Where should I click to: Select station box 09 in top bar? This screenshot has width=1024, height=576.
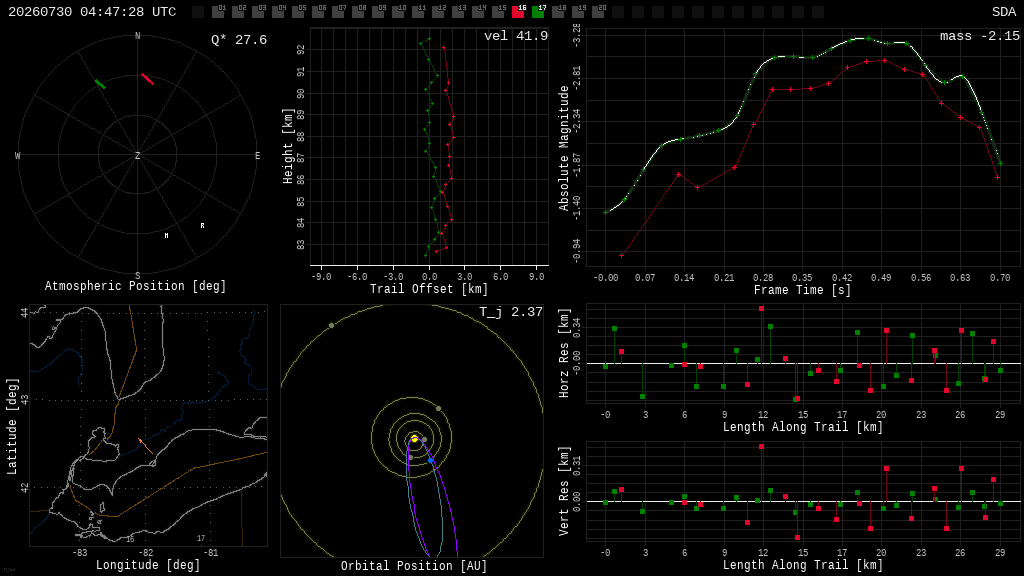click(x=378, y=12)
